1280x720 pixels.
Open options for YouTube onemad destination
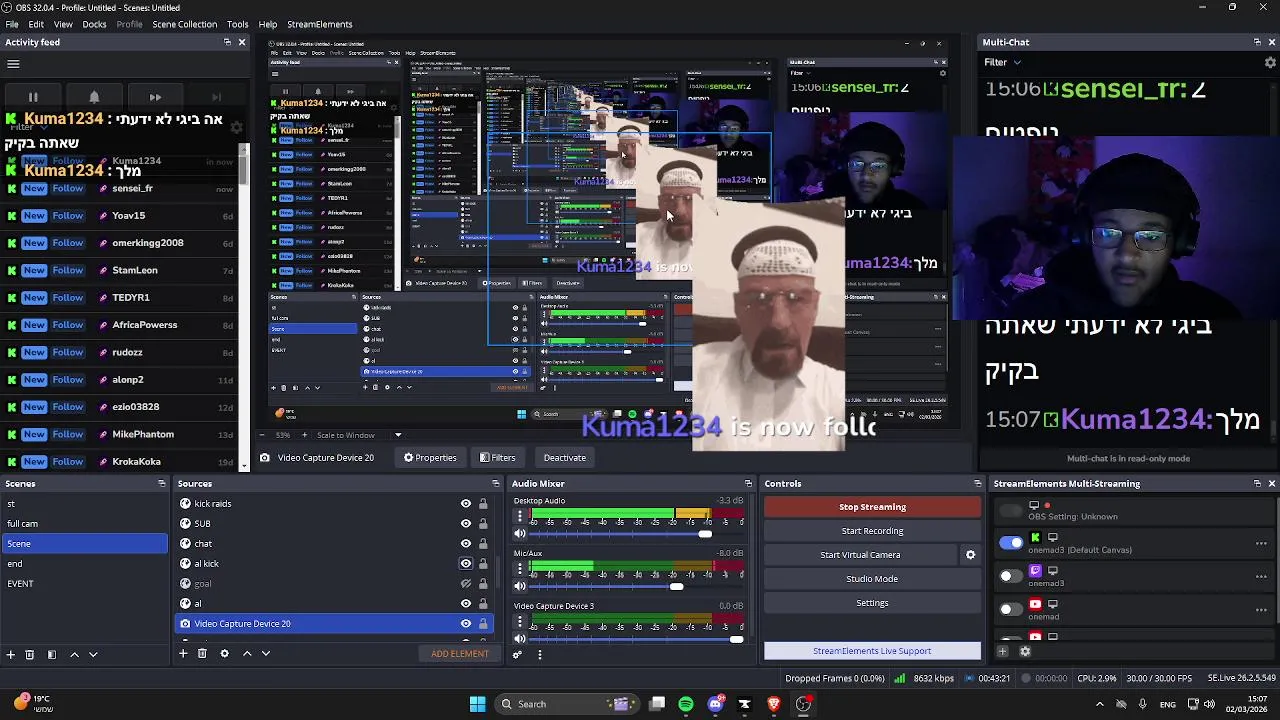[1261, 610]
